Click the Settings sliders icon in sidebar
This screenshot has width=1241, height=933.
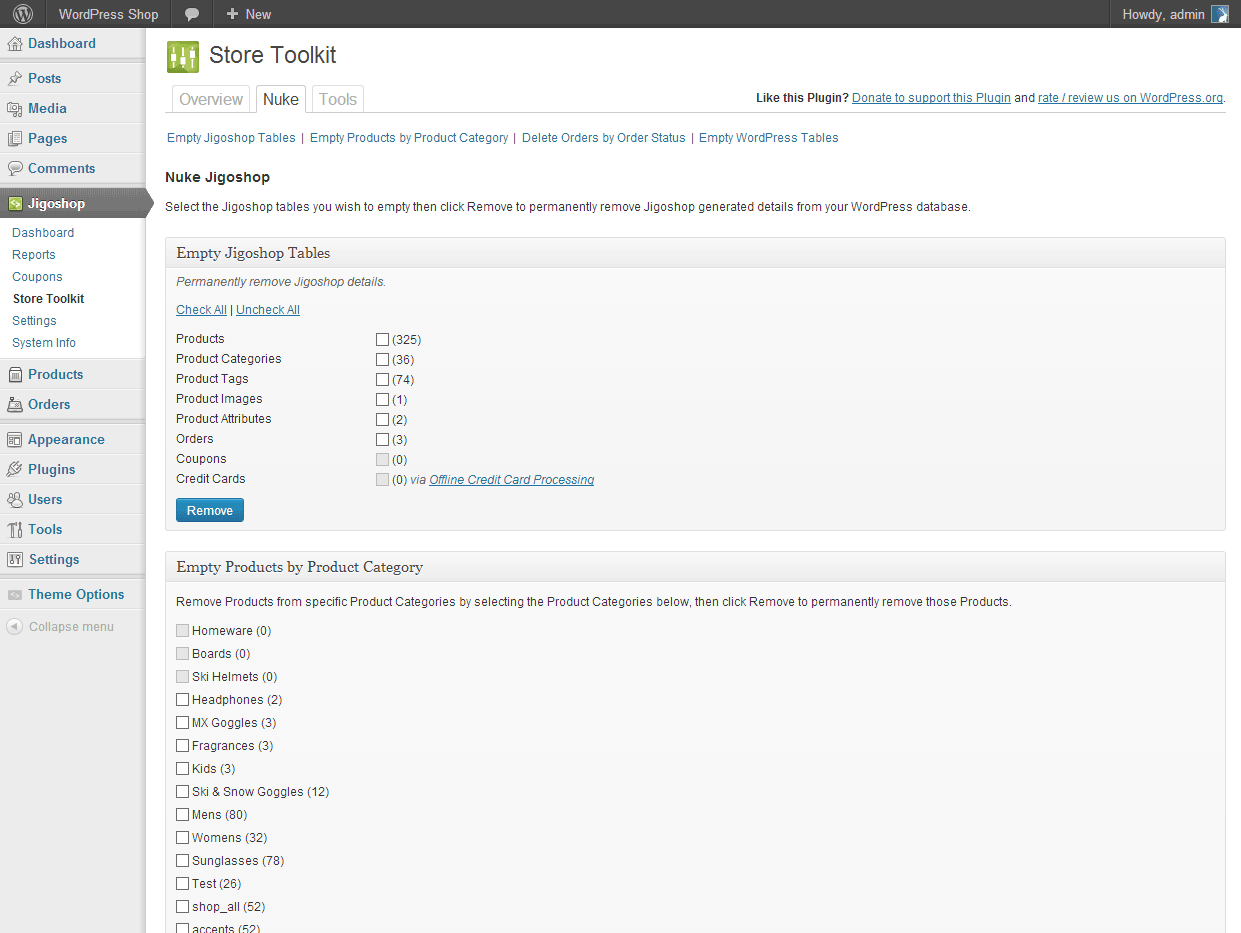[x=15, y=560]
